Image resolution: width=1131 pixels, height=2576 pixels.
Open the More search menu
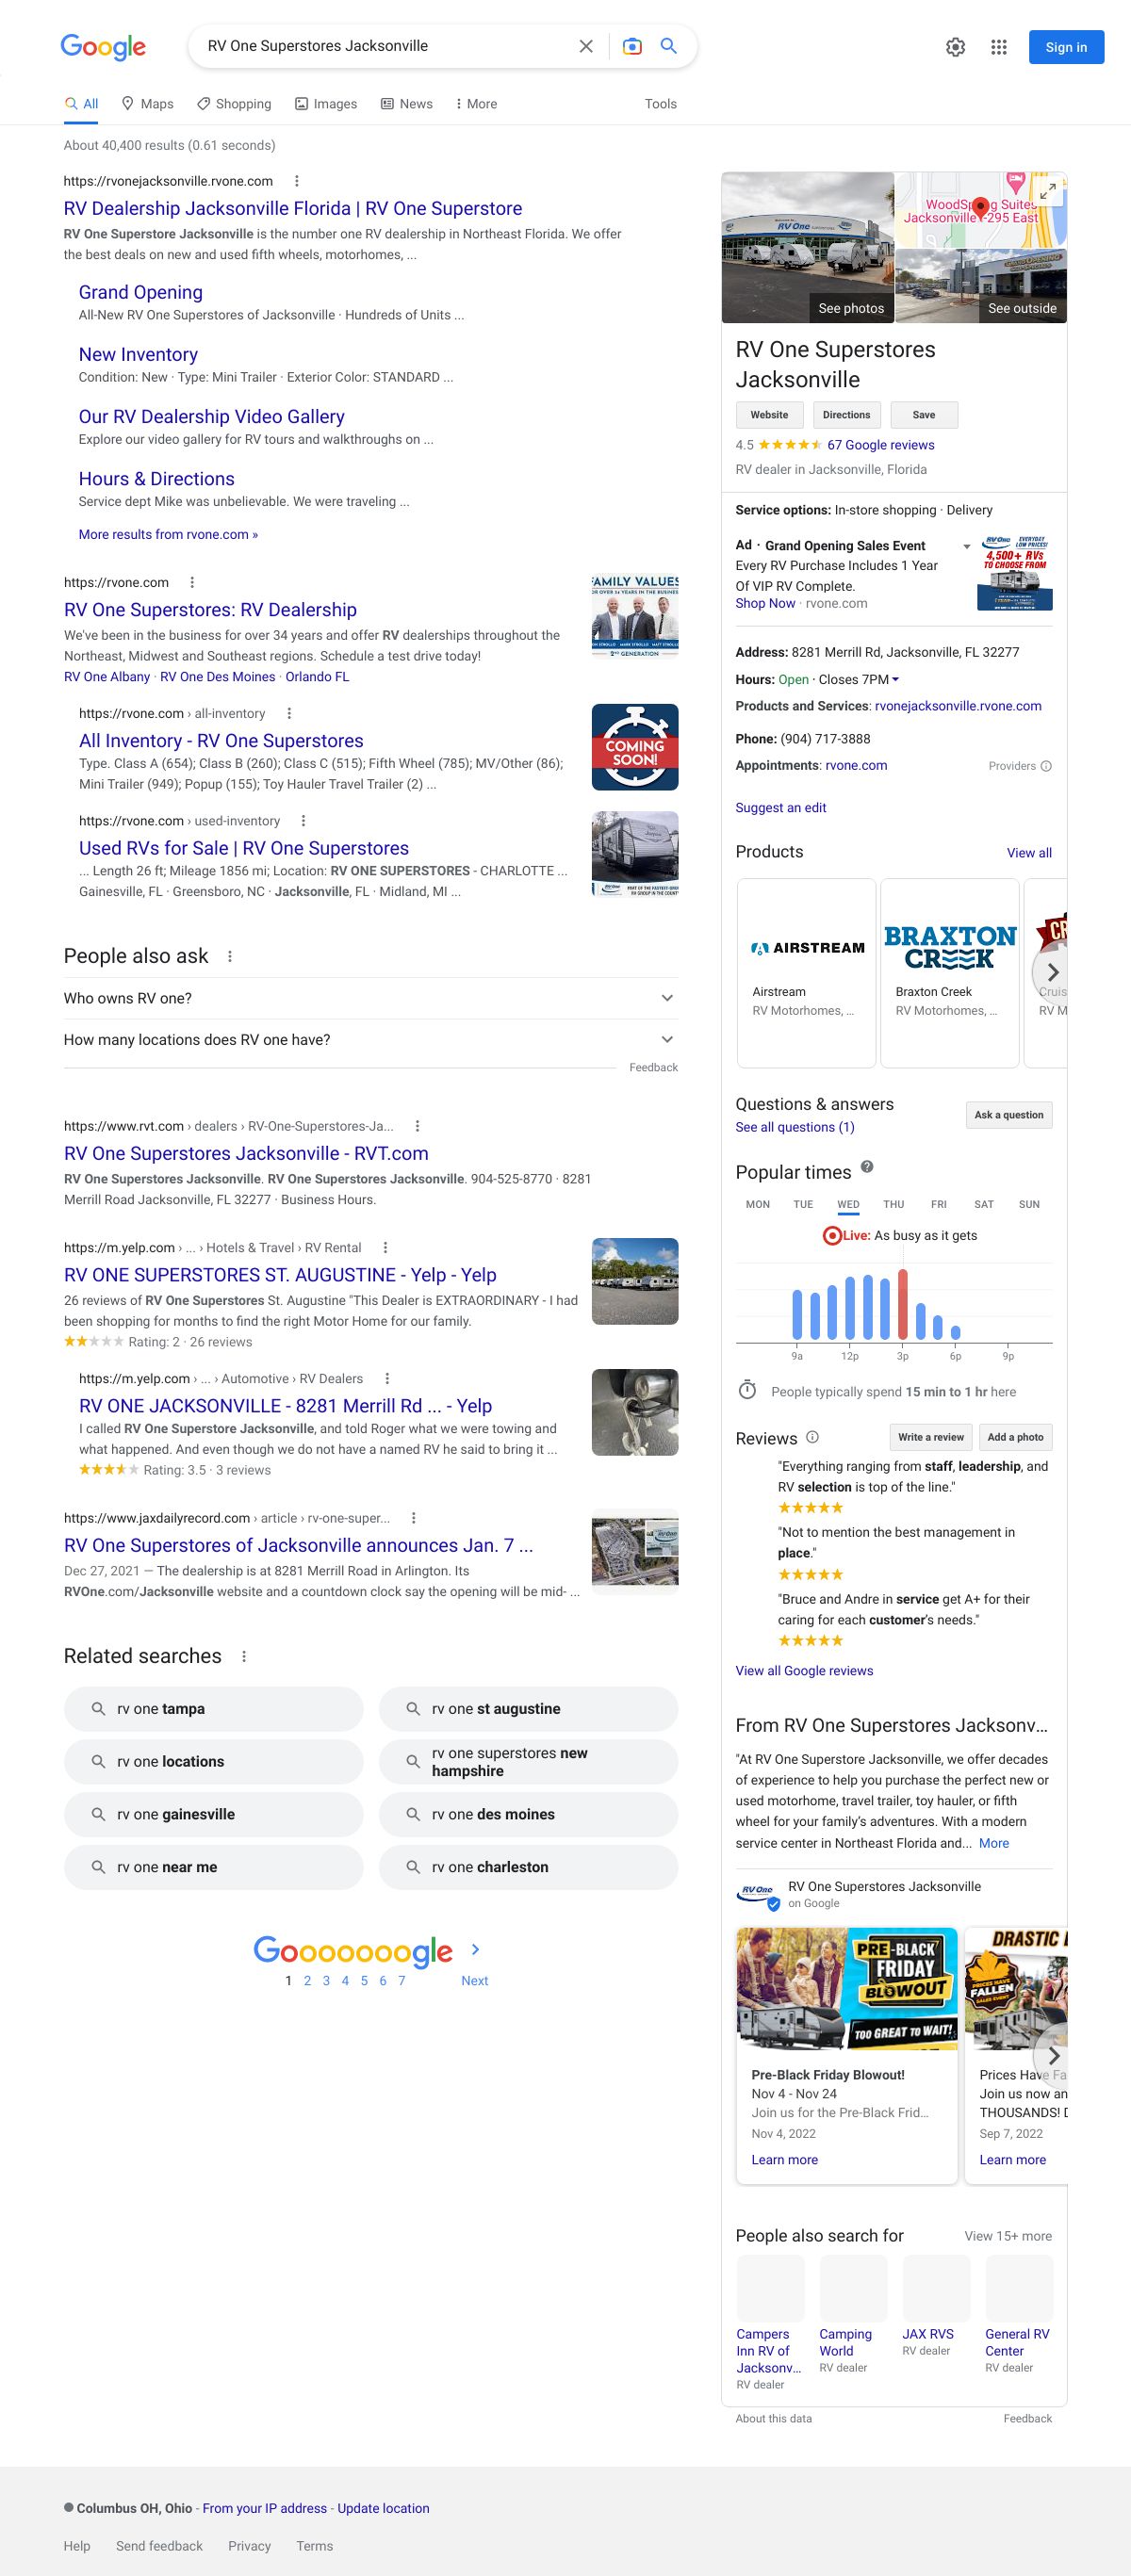[475, 104]
